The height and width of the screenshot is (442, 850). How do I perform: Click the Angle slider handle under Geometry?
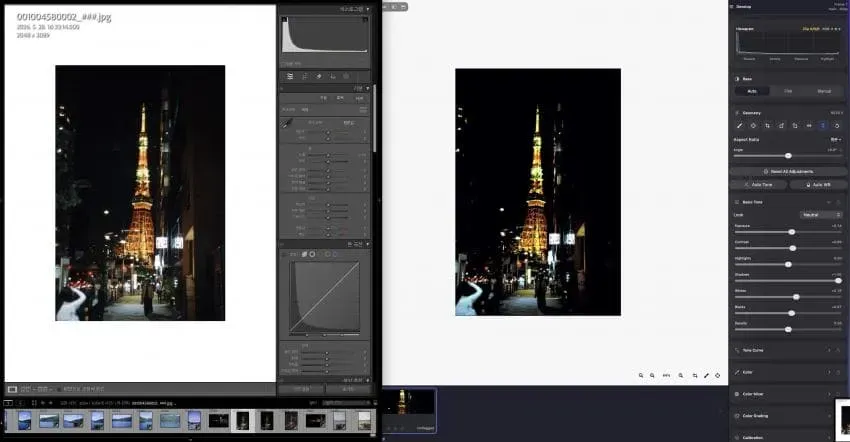[788, 156]
